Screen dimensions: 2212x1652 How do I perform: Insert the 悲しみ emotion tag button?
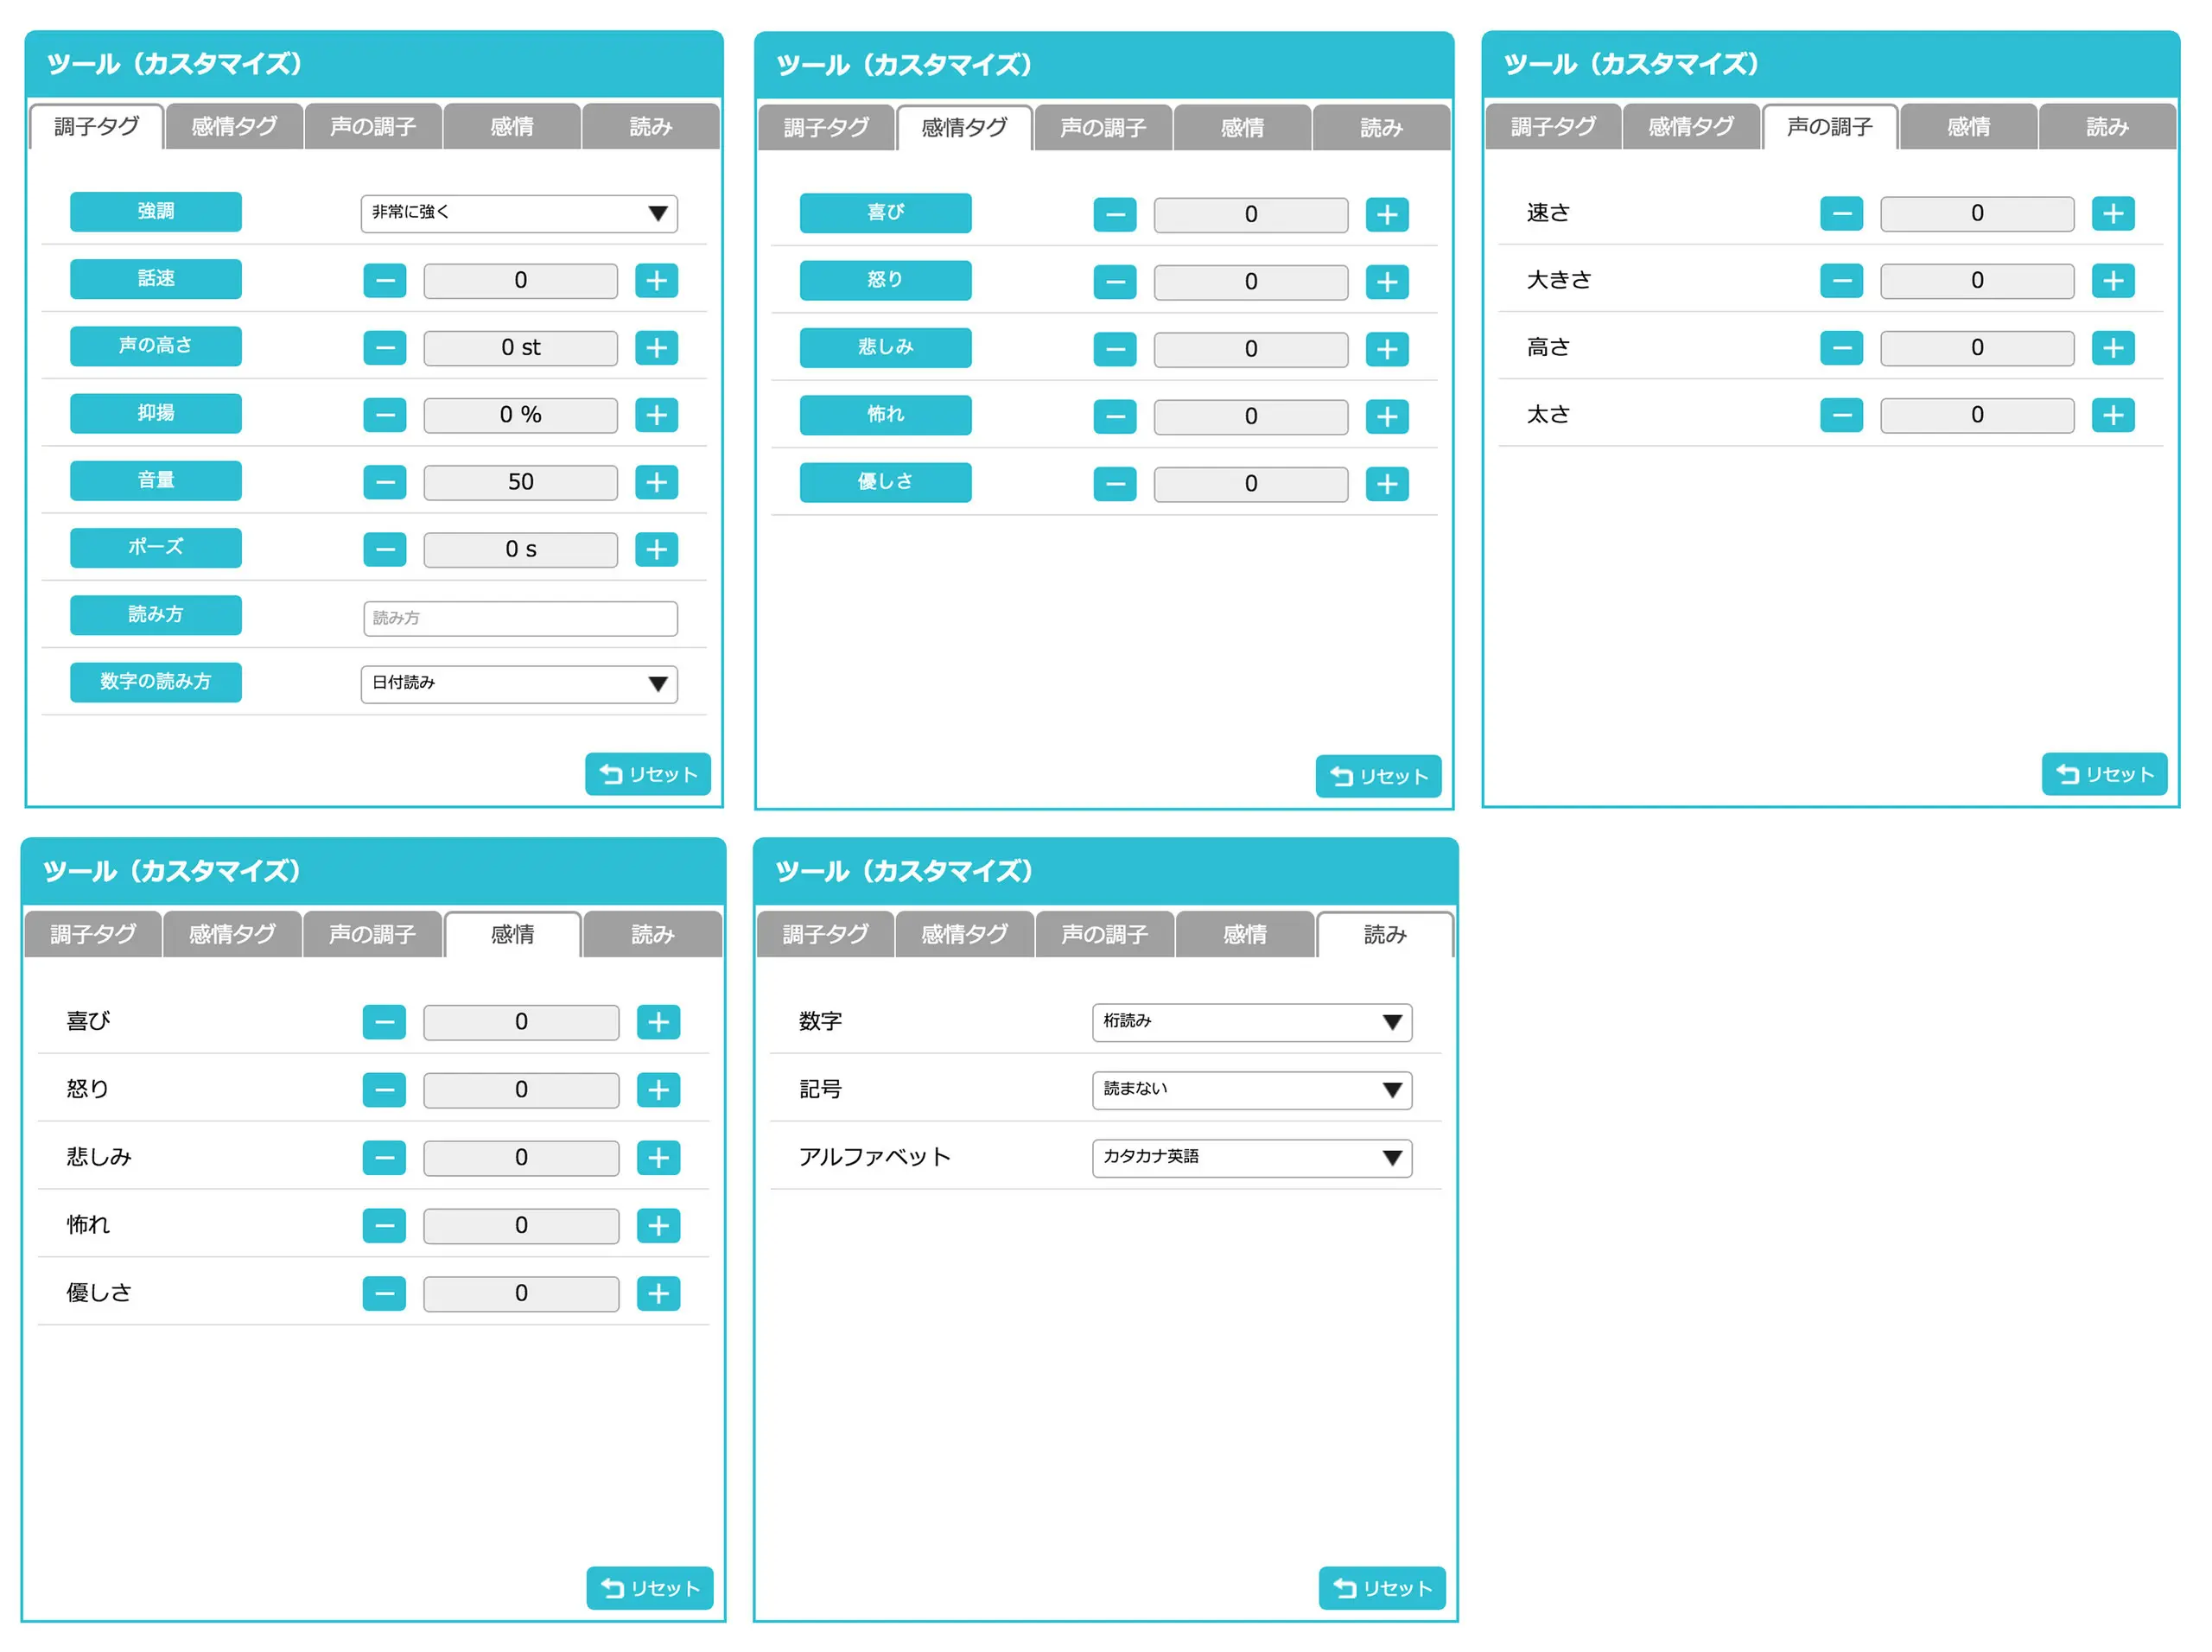click(886, 347)
